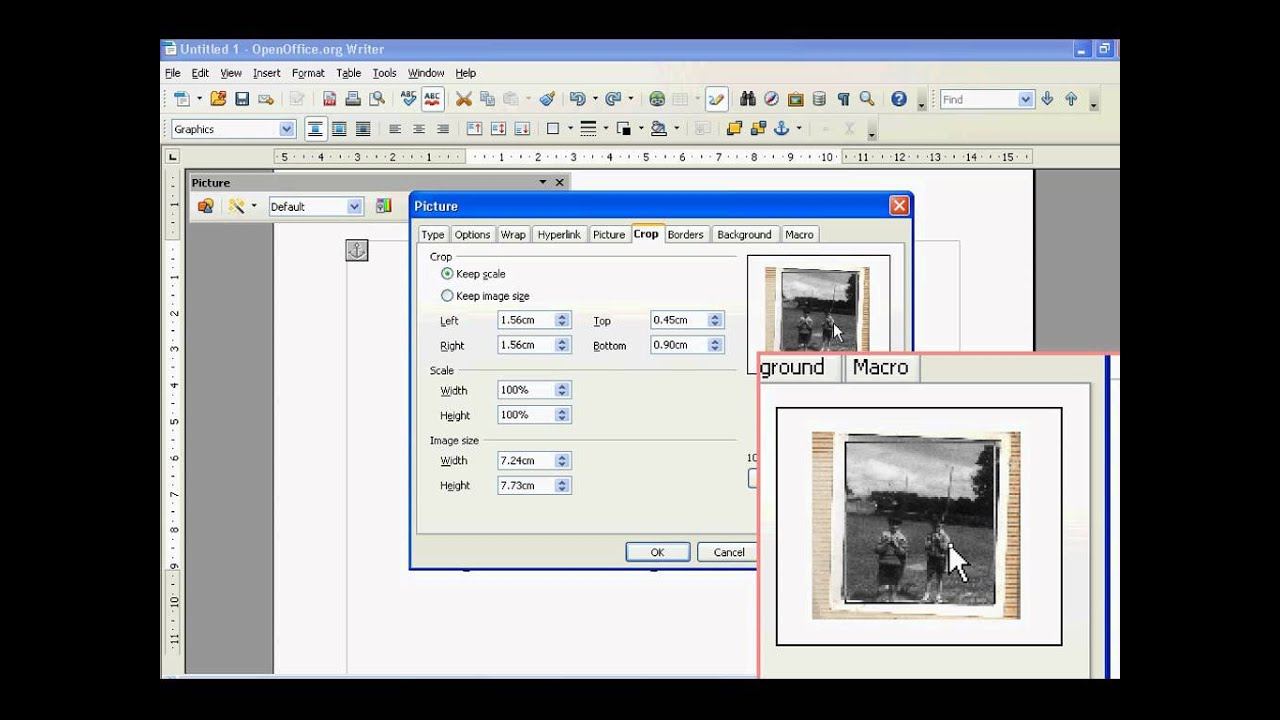Toggle Nonprinting Characters
This screenshot has width=1280, height=720.
coord(843,99)
